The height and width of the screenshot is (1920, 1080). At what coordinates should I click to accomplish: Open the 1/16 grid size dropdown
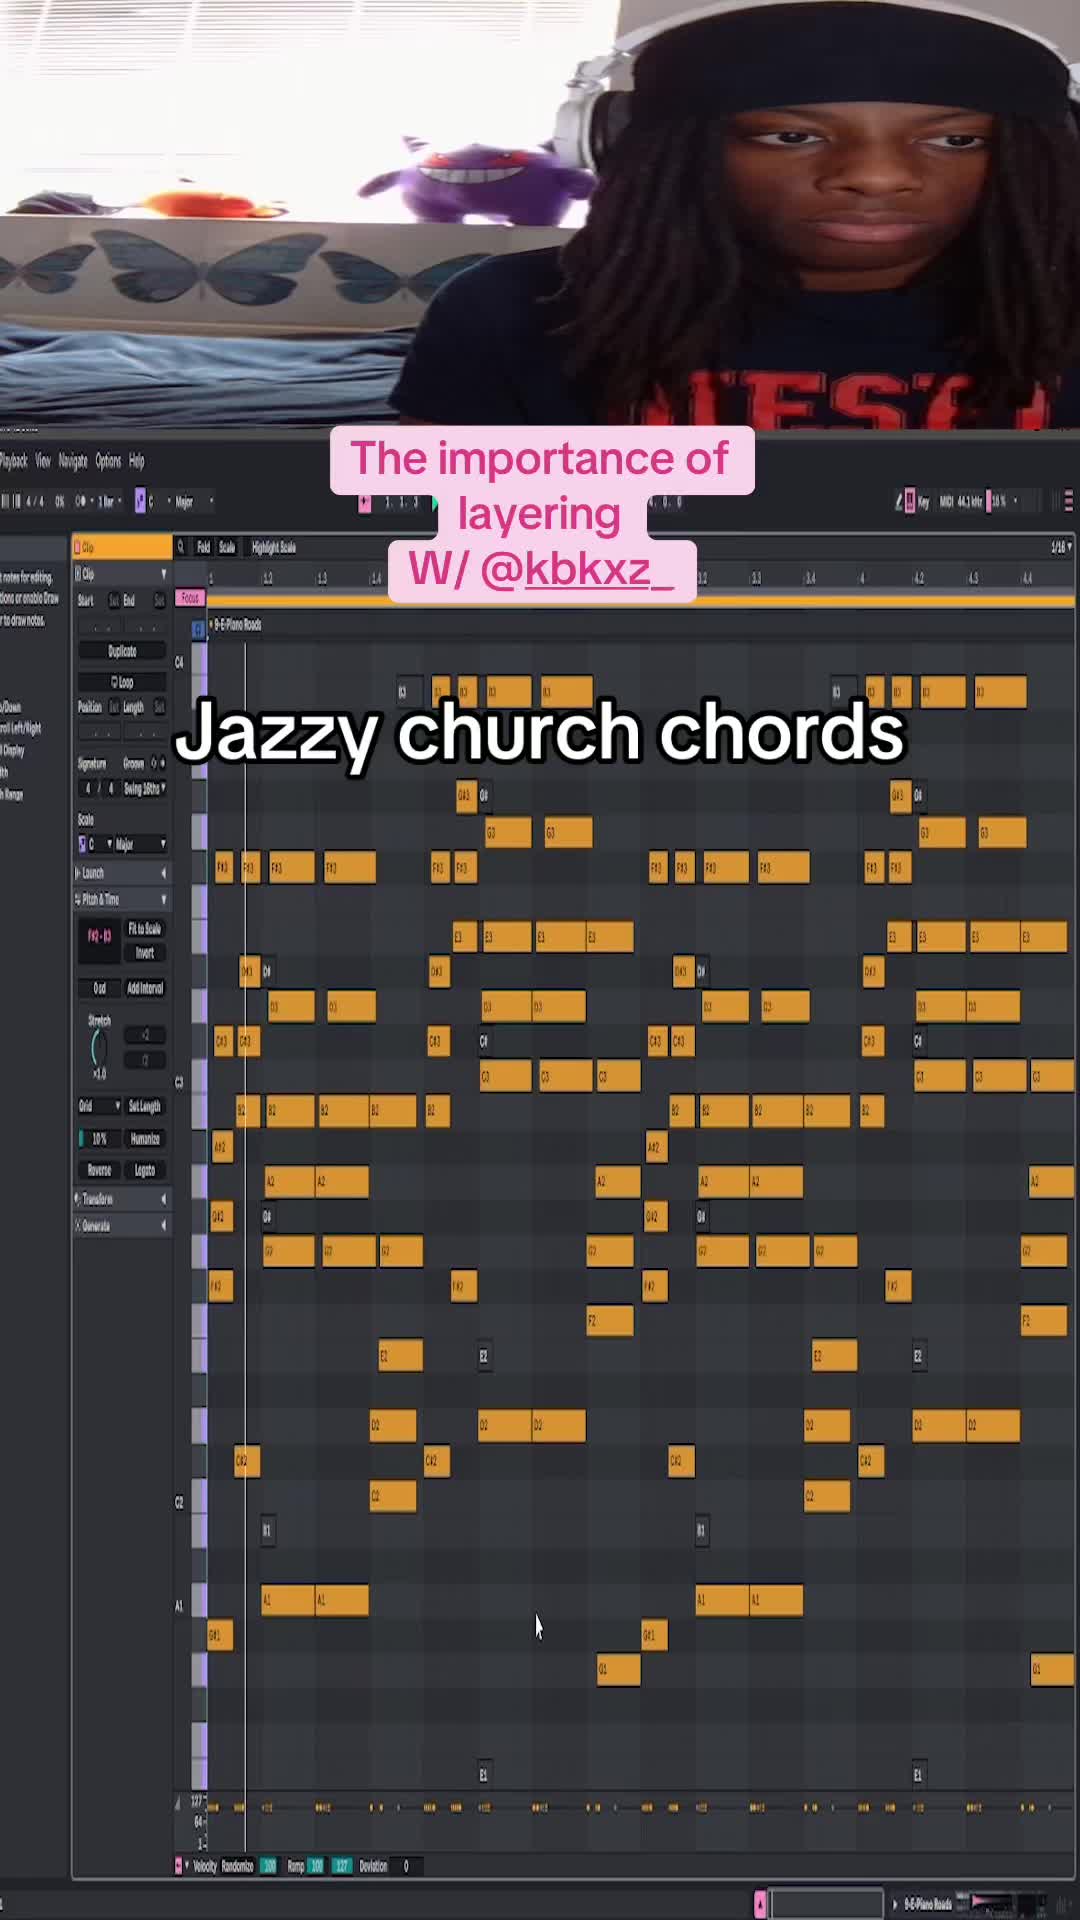[1062, 547]
